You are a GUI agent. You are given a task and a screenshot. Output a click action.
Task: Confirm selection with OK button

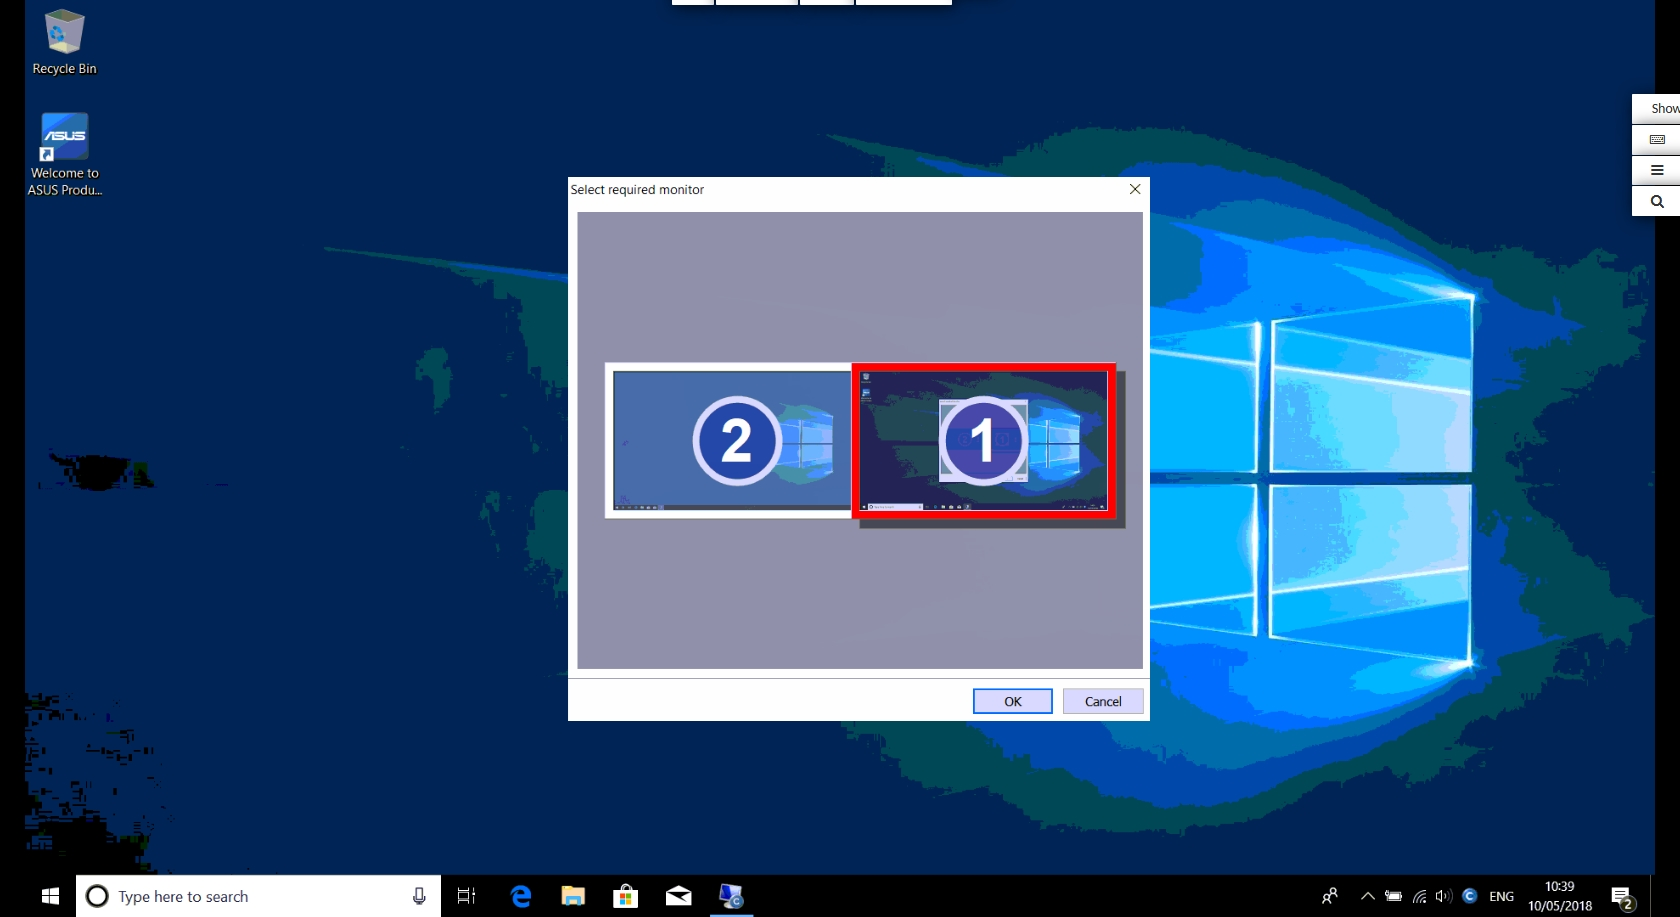point(1012,701)
